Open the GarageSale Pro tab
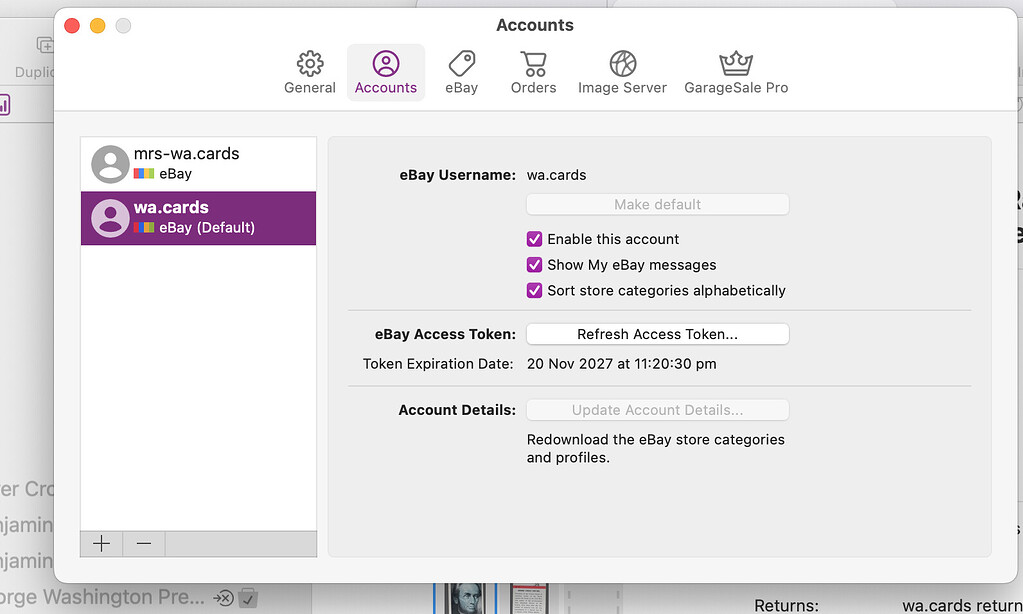The height and width of the screenshot is (614, 1023). pyautogui.click(x=736, y=72)
